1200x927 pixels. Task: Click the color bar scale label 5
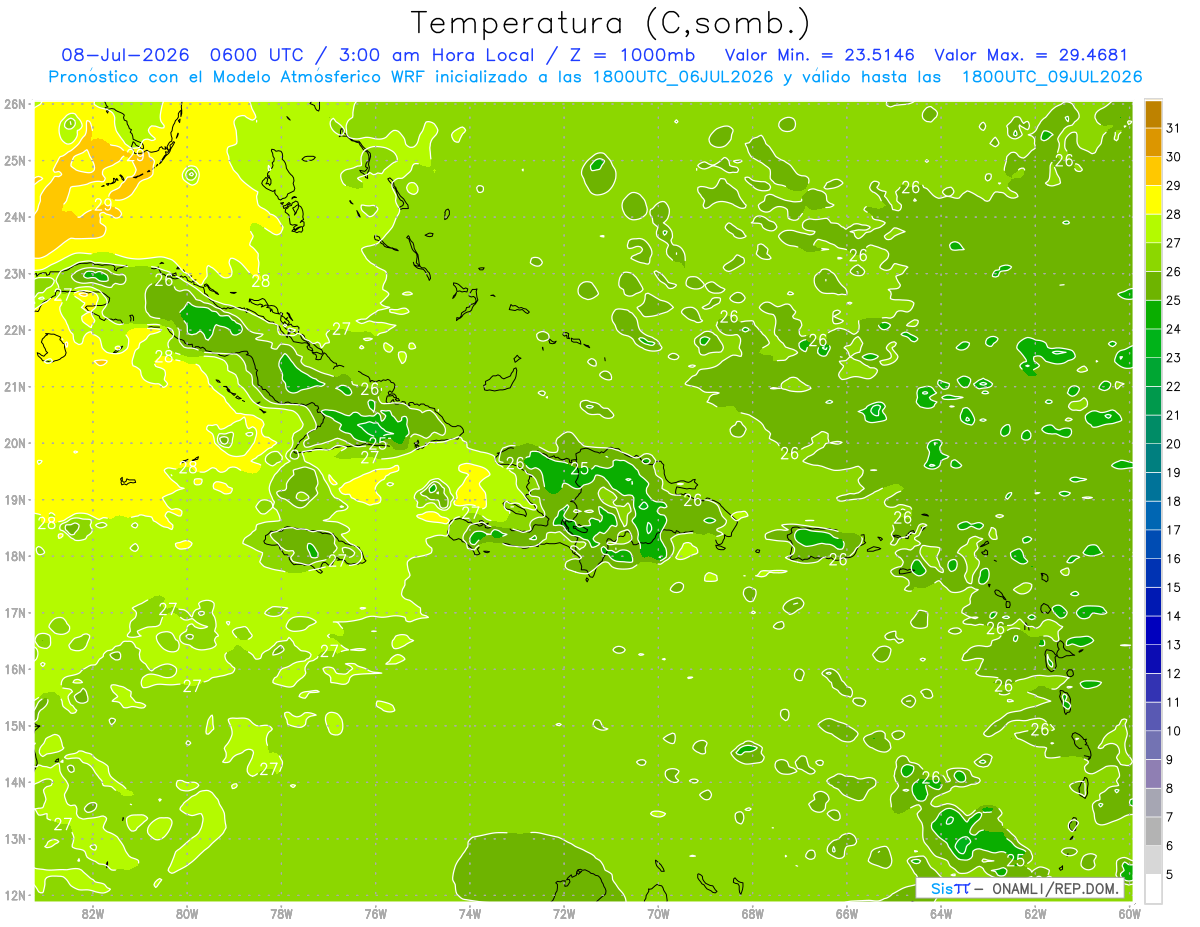click(1171, 874)
